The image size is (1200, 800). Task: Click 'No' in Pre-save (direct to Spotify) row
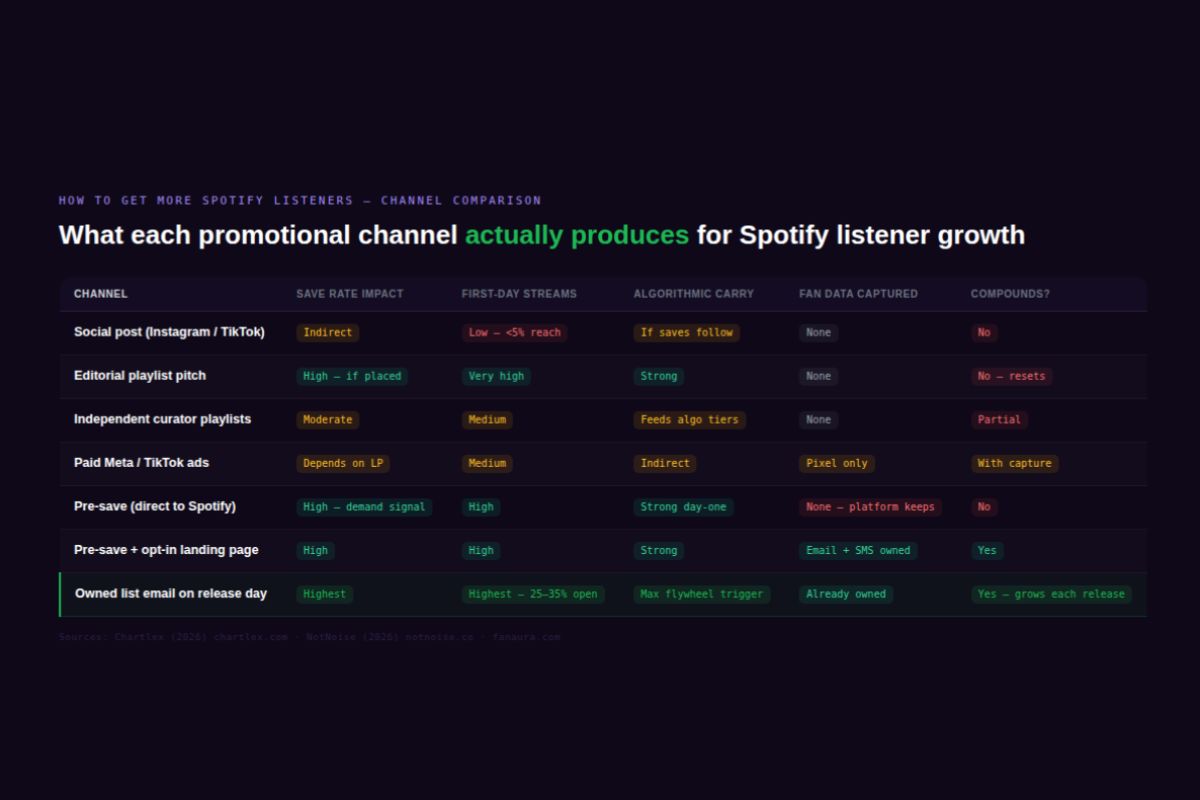[984, 507]
